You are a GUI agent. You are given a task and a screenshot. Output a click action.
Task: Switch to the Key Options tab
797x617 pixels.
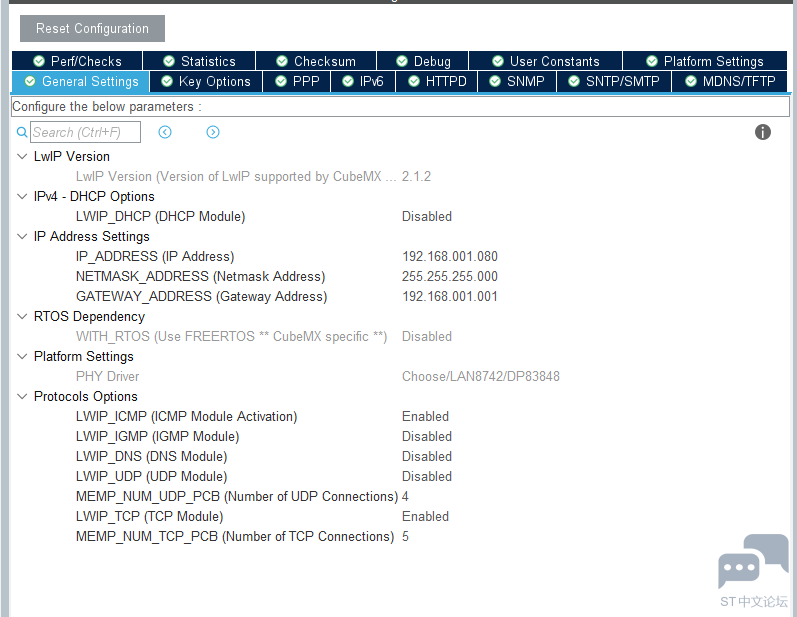(206, 81)
